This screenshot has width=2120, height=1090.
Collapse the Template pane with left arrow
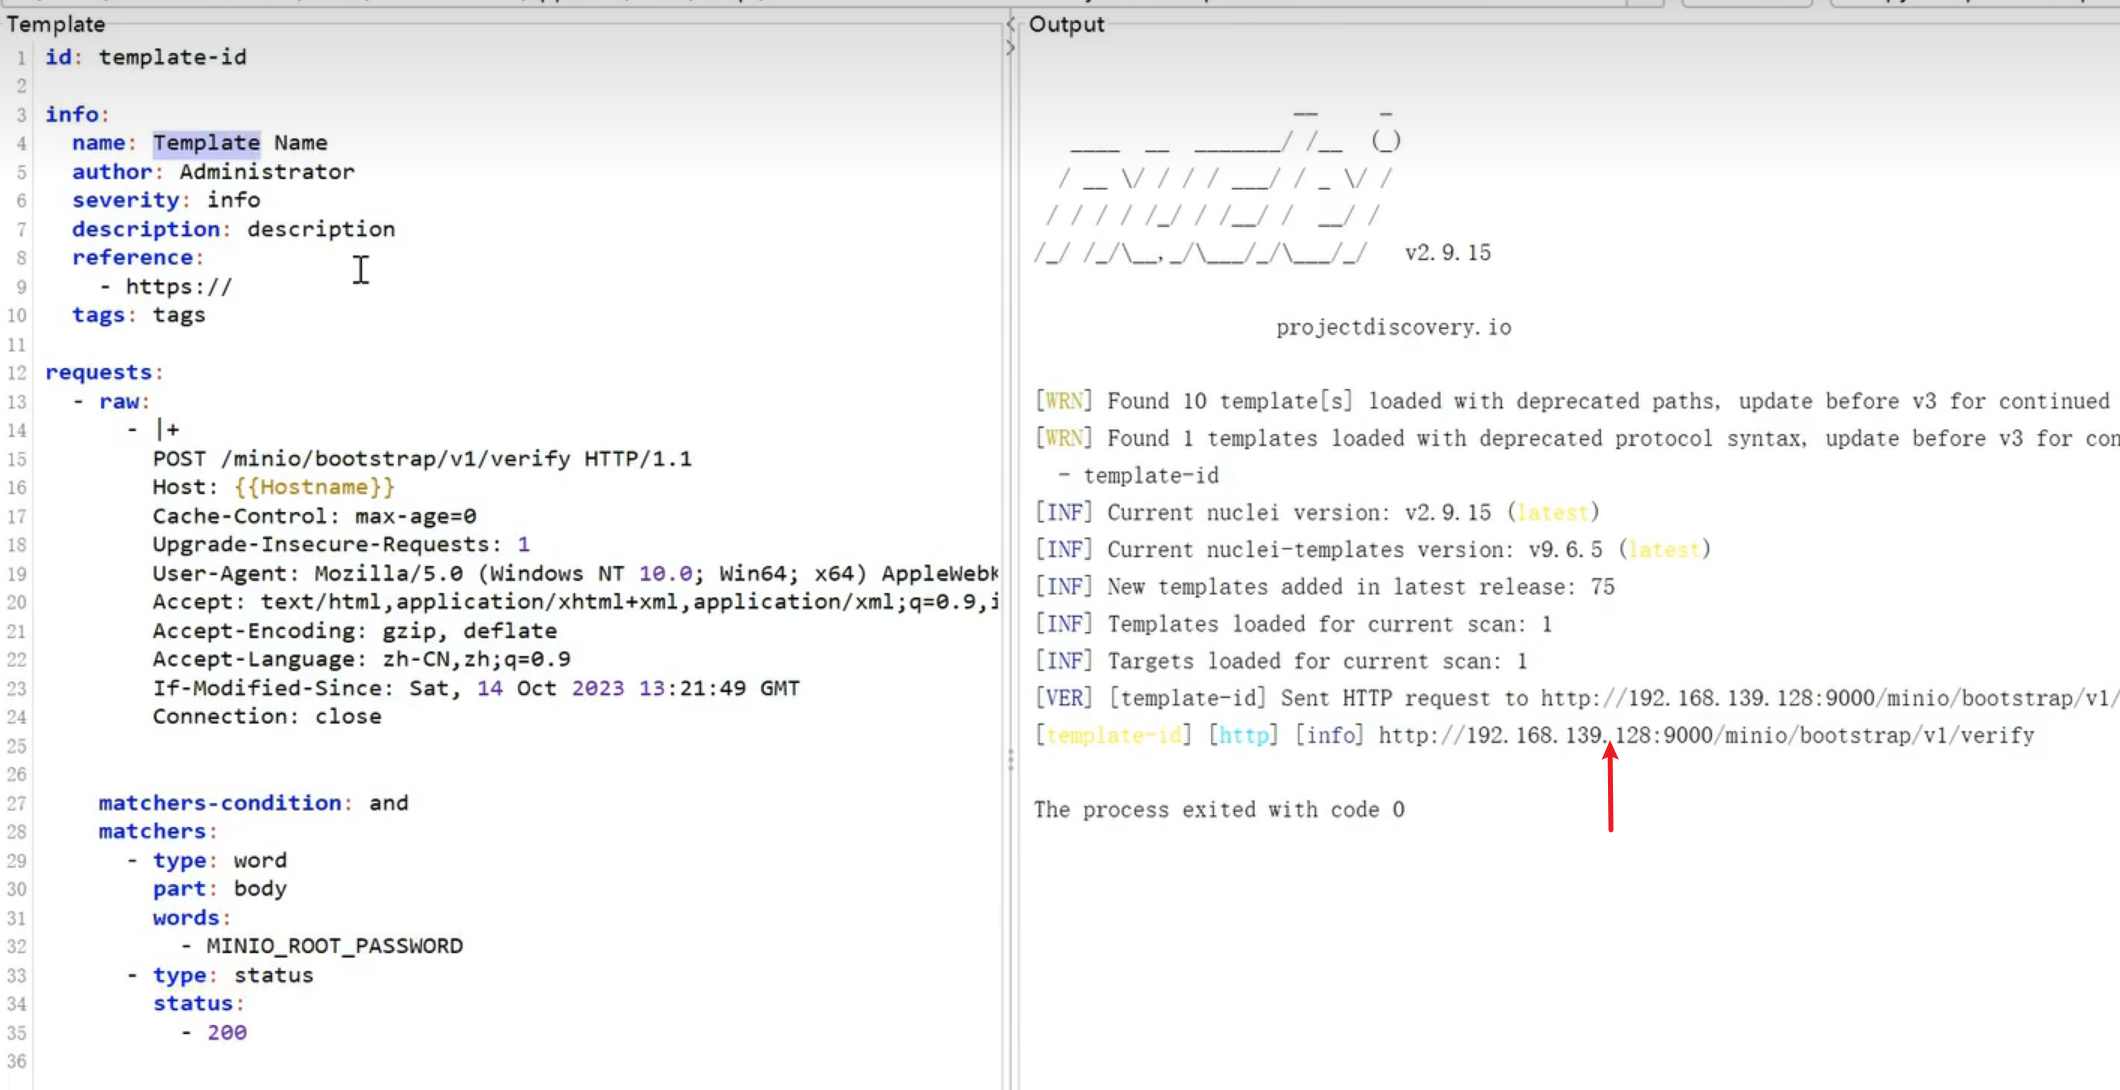click(1010, 22)
